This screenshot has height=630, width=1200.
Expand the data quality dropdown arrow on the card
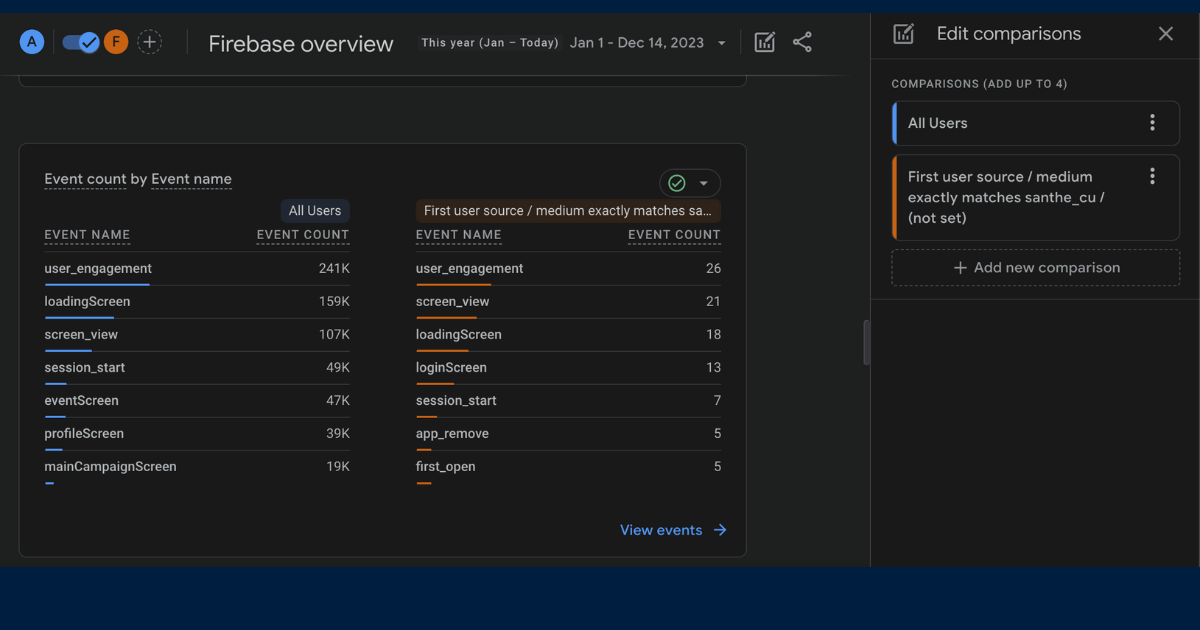[x=705, y=183]
